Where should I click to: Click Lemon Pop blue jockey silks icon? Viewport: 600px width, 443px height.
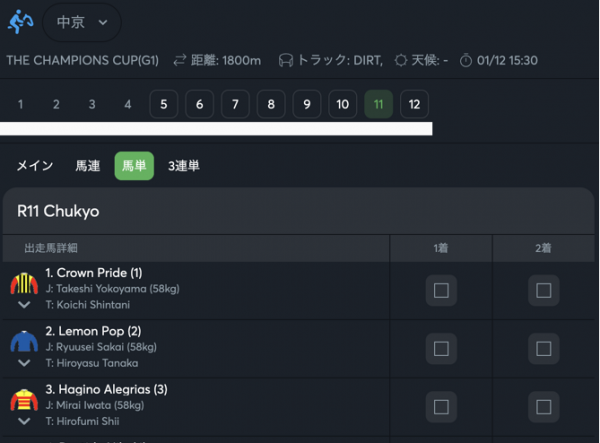pos(24,341)
